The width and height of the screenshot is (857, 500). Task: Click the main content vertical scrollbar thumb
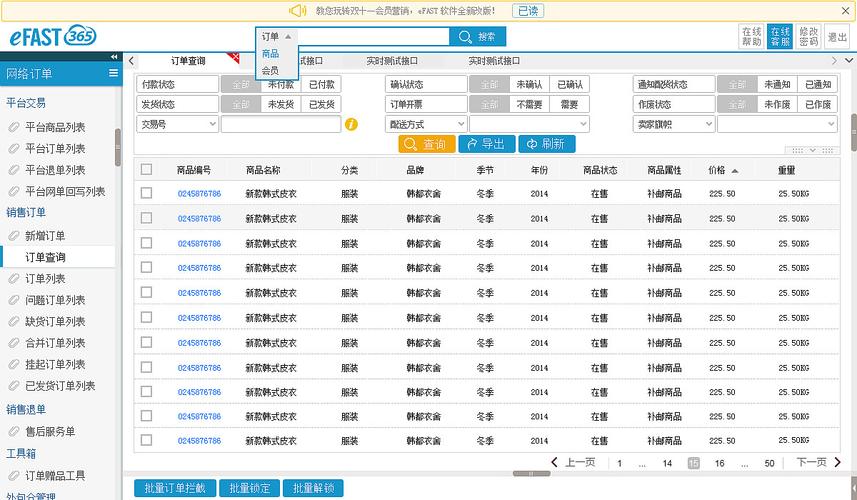[854, 132]
